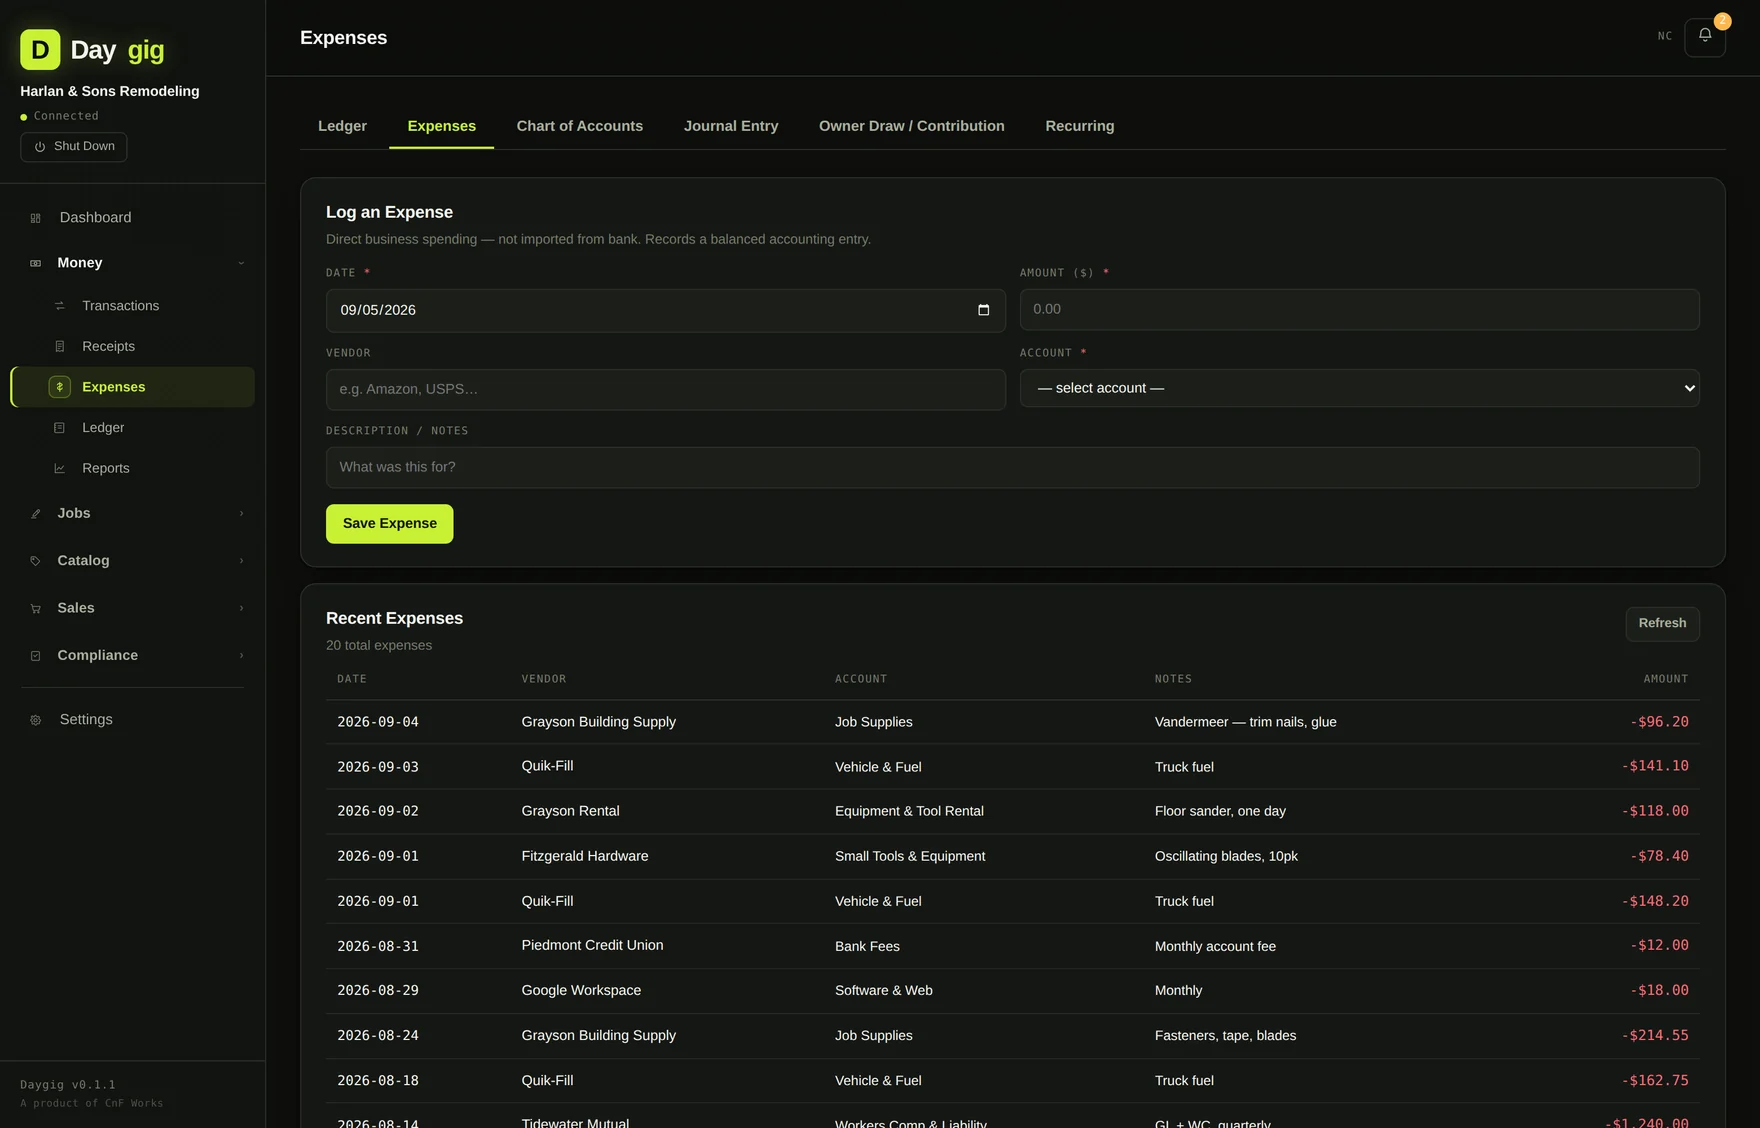Screen dimensions: 1760x1128
Task: Select the Expenses tab
Action: click(441, 126)
